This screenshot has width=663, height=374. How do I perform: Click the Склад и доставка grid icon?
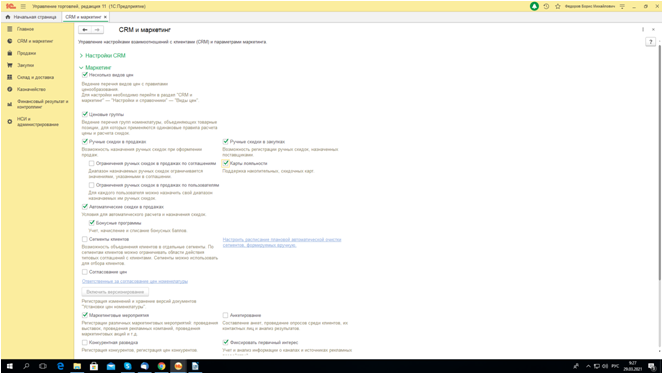click(x=10, y=77)
